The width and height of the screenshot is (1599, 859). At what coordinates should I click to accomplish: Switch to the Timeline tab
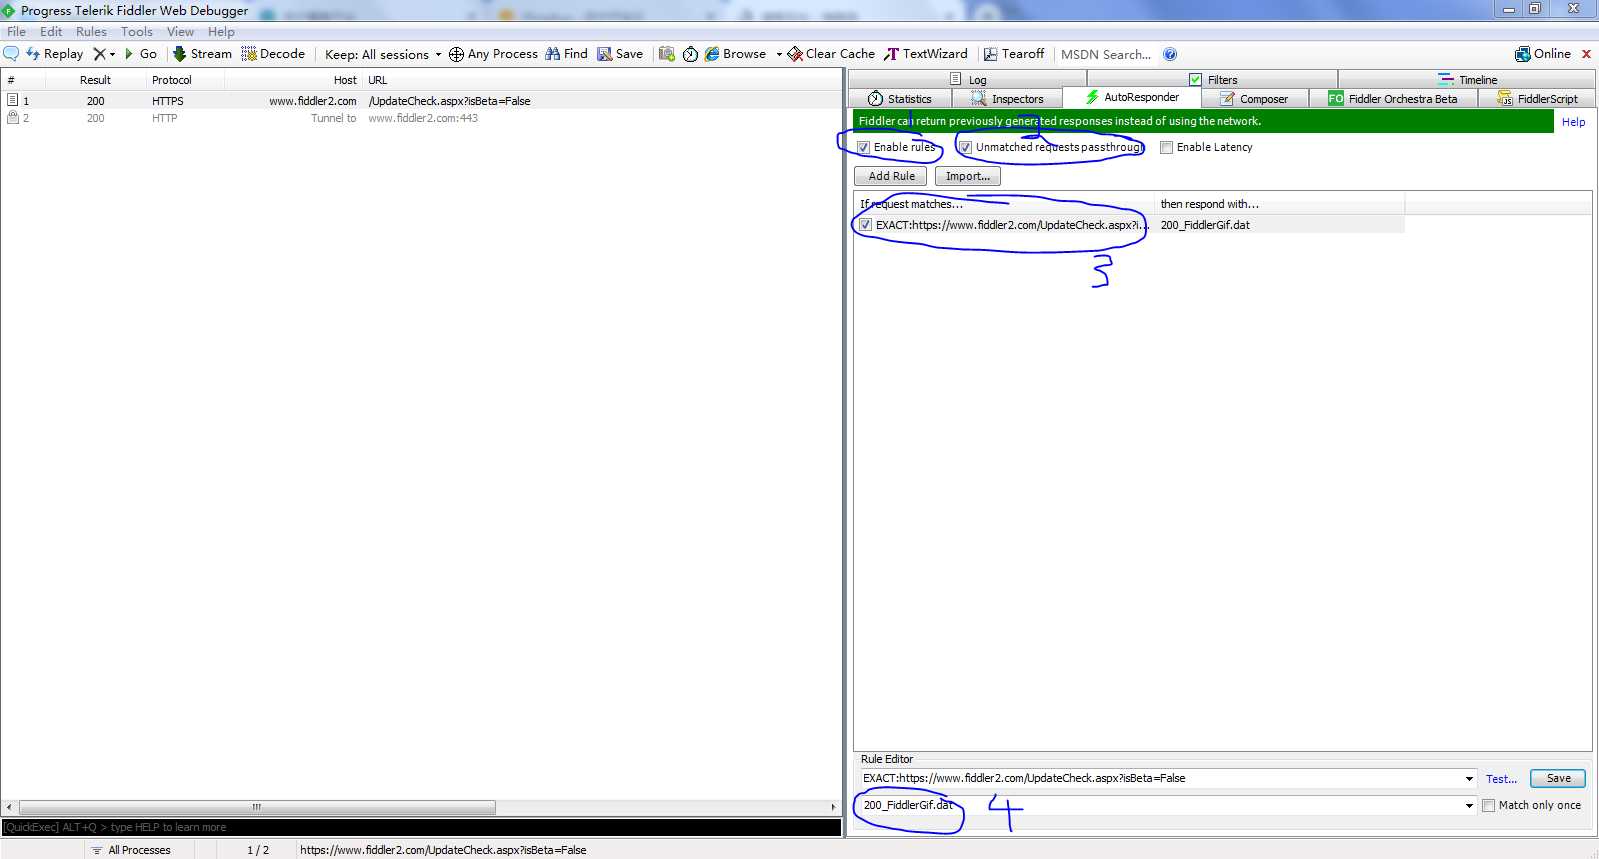tap(1467, 79)
